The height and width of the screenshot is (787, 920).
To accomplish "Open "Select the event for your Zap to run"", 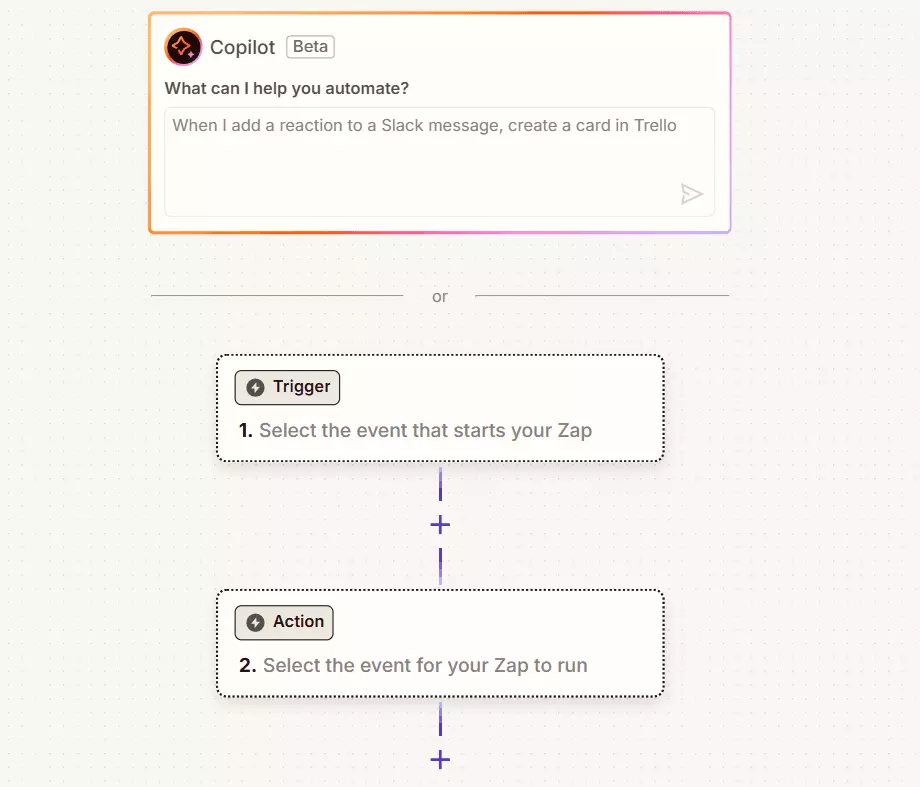I will pos(425,665).
